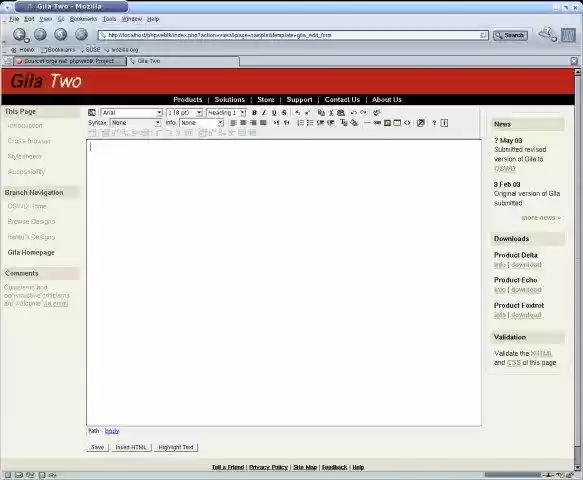Viewport: 583px width, 480px height.
Task: Click the copy icon in editor toolbar
Action: [x=321, y=113]
